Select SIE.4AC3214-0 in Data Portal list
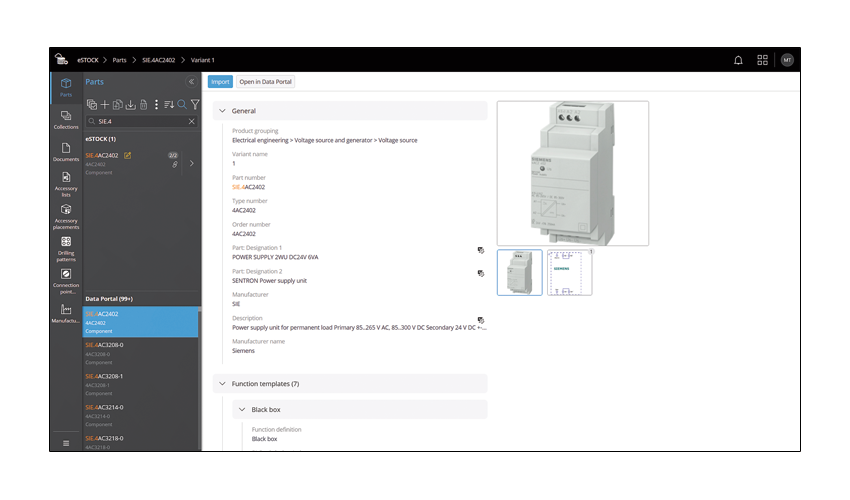The width and height of the screenshot is (850, 500). pyautogui.click(x=140, y=415)
